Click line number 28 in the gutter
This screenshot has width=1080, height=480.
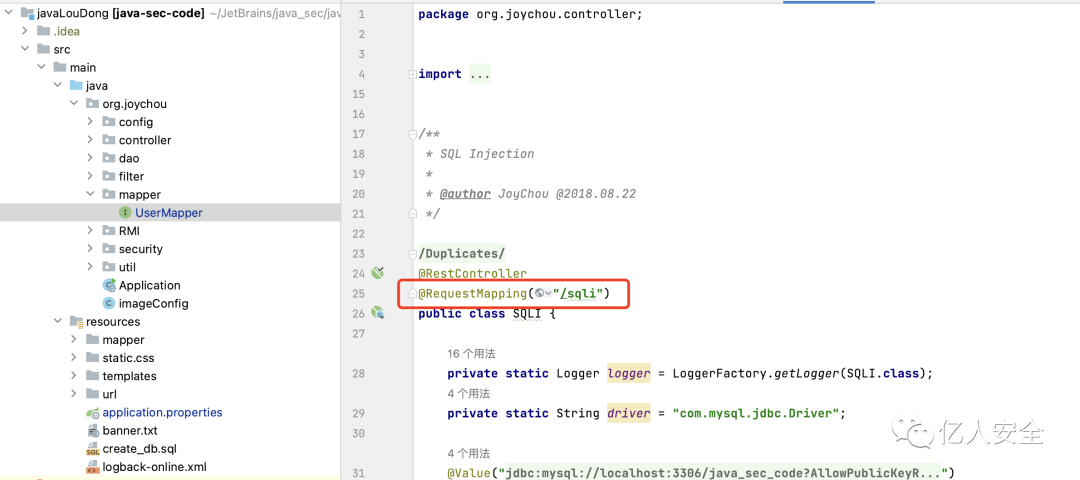coord(357,373)
